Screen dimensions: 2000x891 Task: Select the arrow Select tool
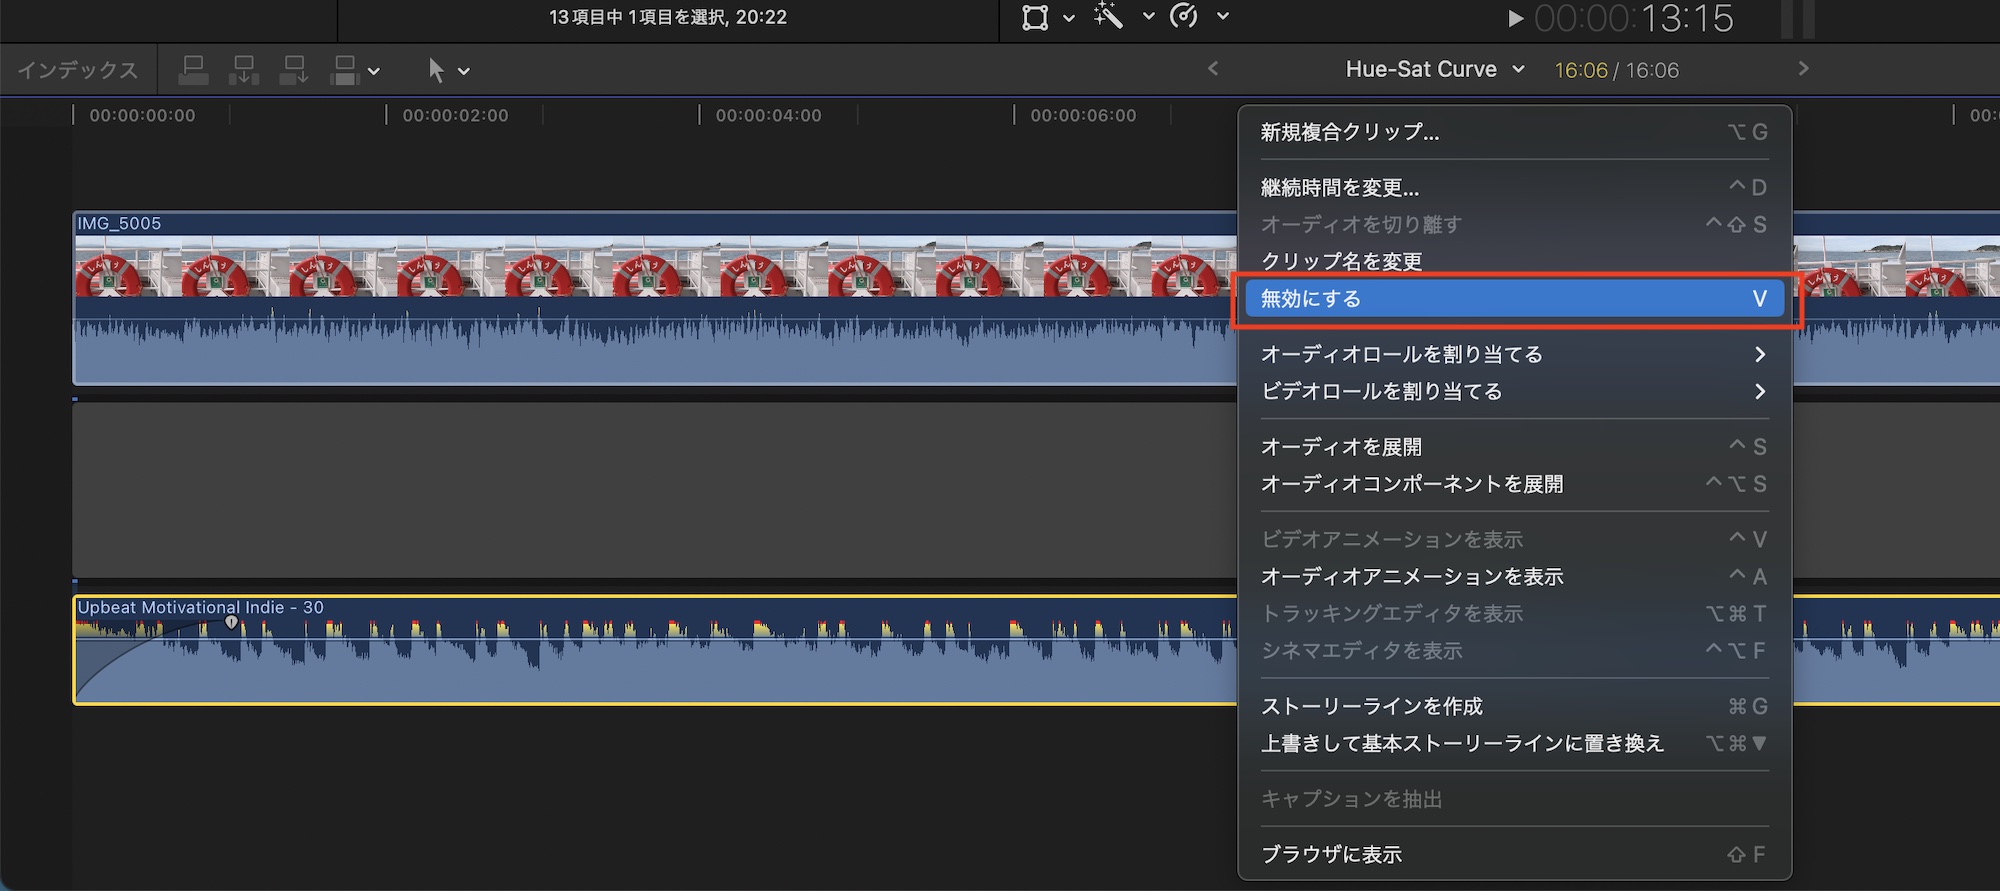[x=436, y=70]
